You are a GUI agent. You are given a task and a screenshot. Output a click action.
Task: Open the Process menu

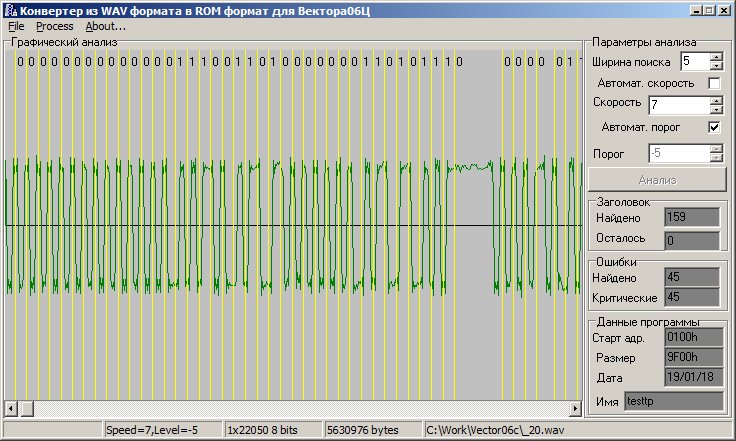(55, 26)
